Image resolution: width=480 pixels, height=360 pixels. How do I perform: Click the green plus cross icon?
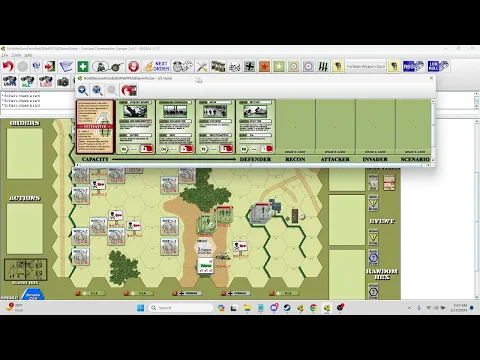pos(83,66)
